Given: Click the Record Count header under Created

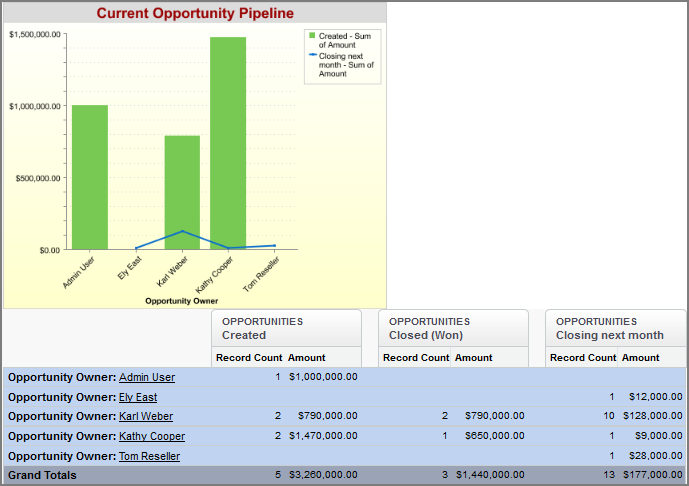Looking at the screenshot, I should coord(248,357).
